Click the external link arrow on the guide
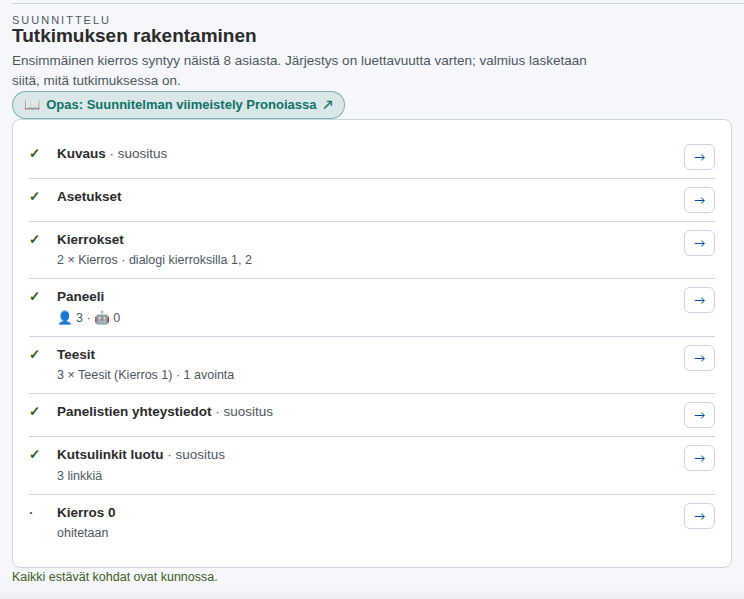 pyautogui.click(x=328, y=104)
